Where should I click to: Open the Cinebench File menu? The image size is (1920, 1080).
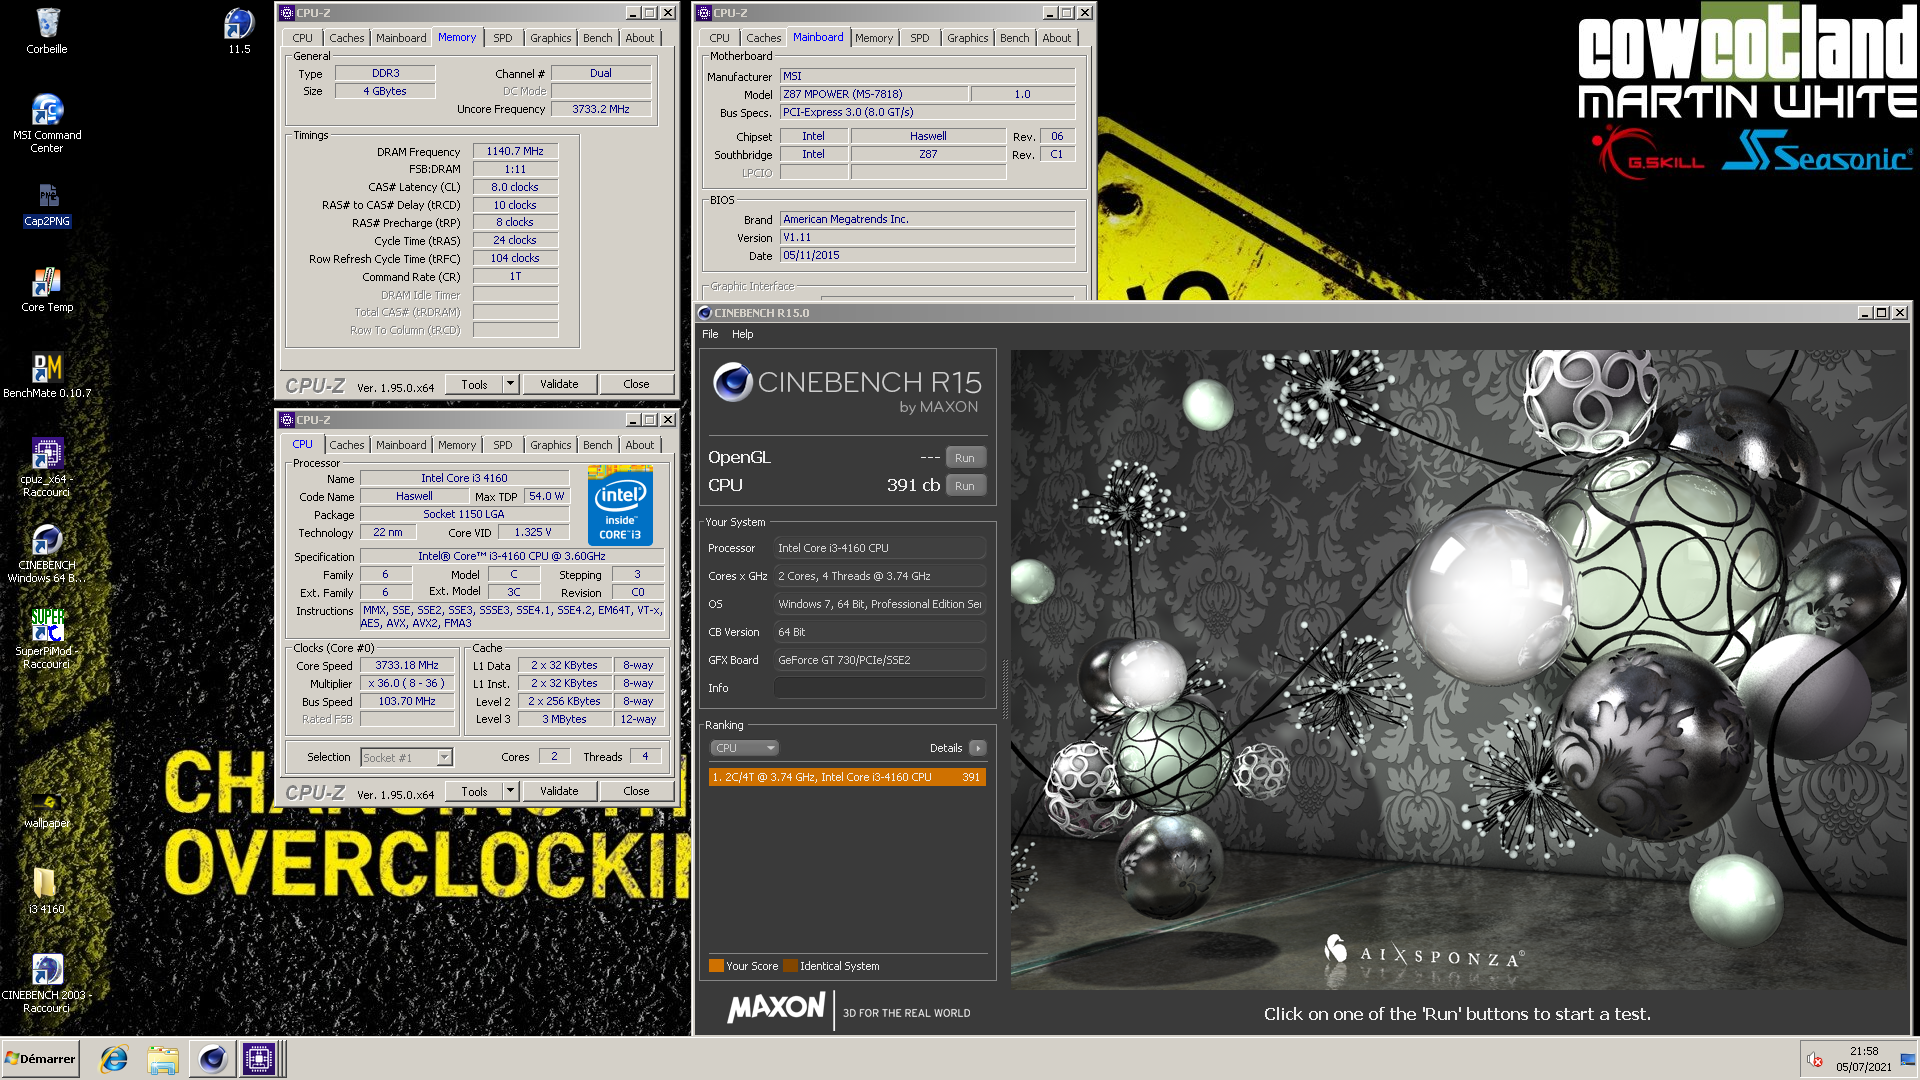(x=710, y=334)
